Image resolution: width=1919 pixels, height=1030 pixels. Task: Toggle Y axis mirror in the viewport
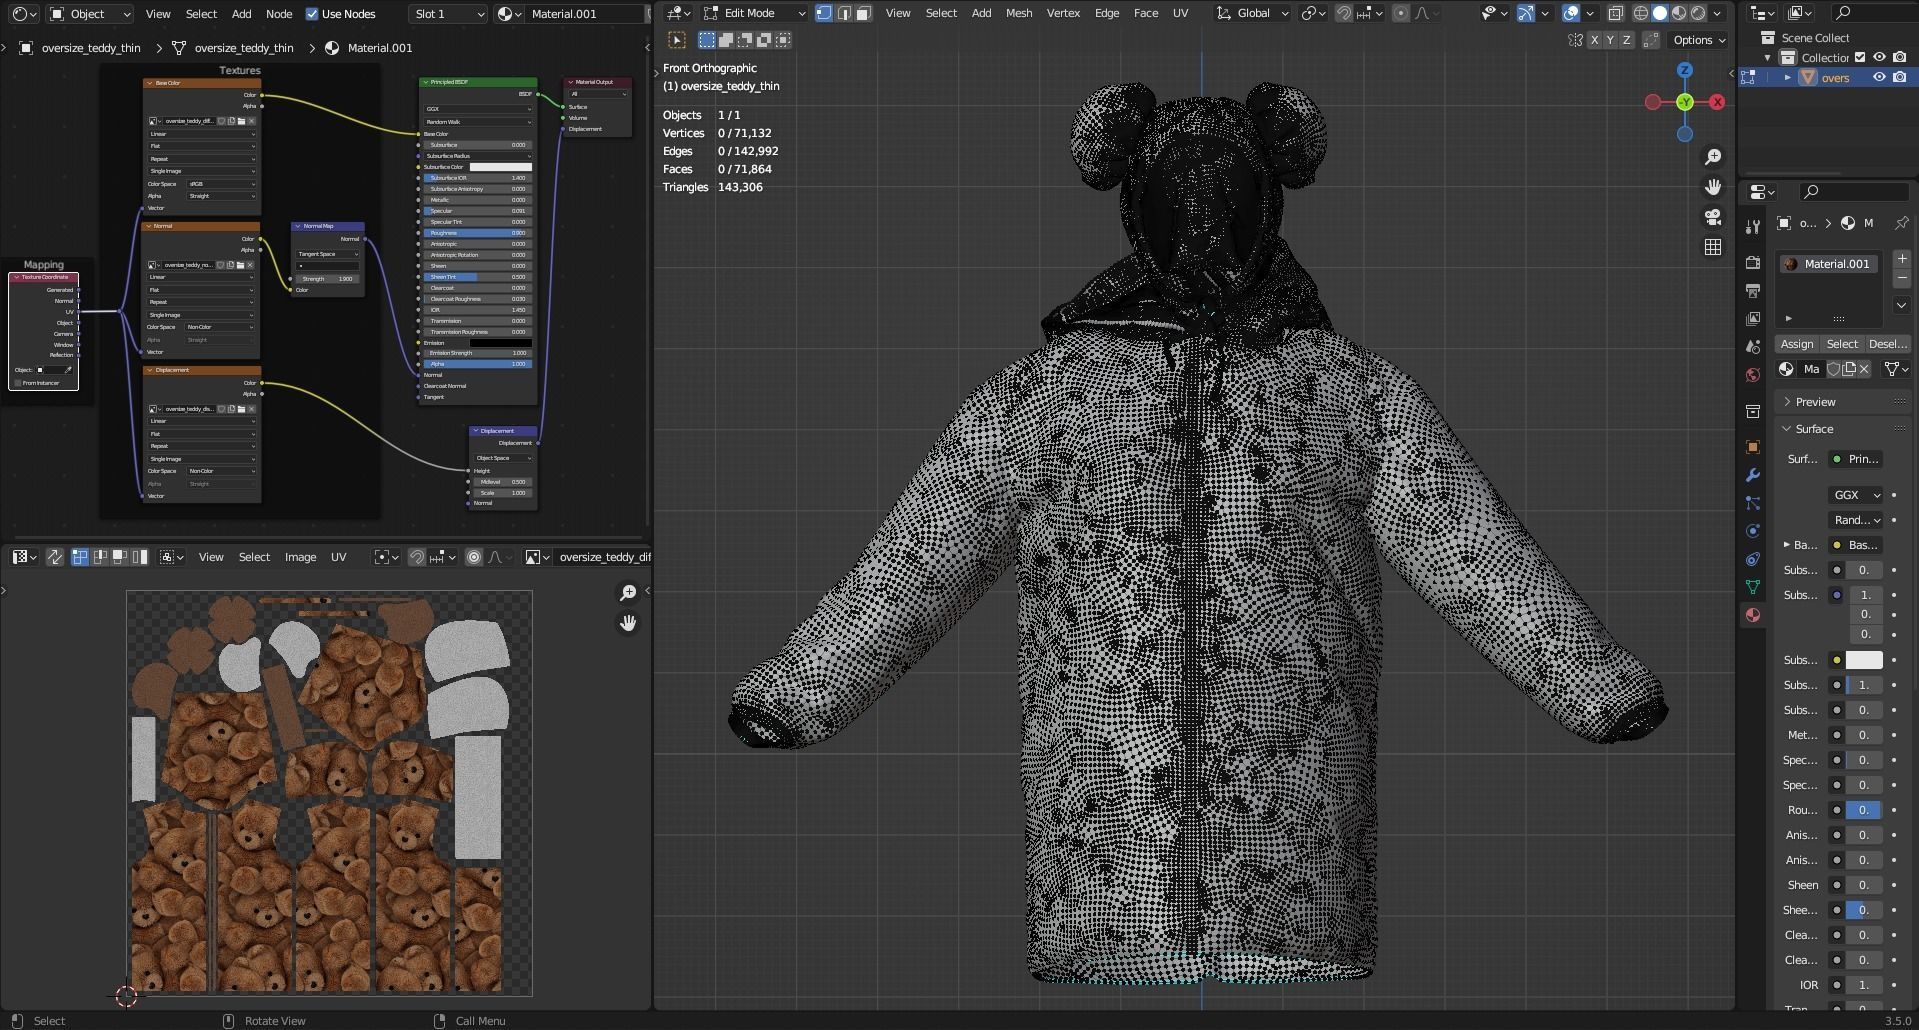pyautogui.click(x=1610, y=40)
